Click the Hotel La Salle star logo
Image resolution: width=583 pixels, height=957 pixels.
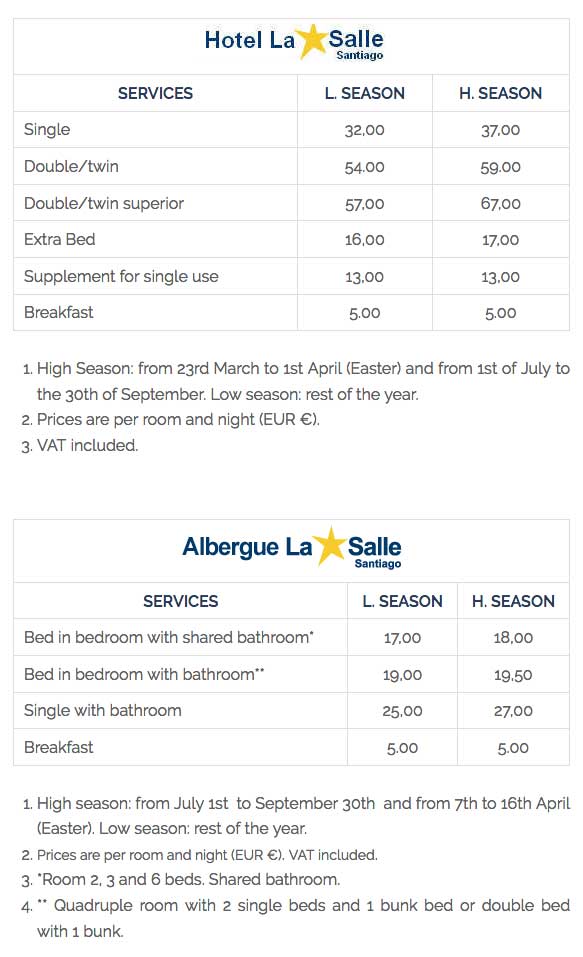pos(294,43)
